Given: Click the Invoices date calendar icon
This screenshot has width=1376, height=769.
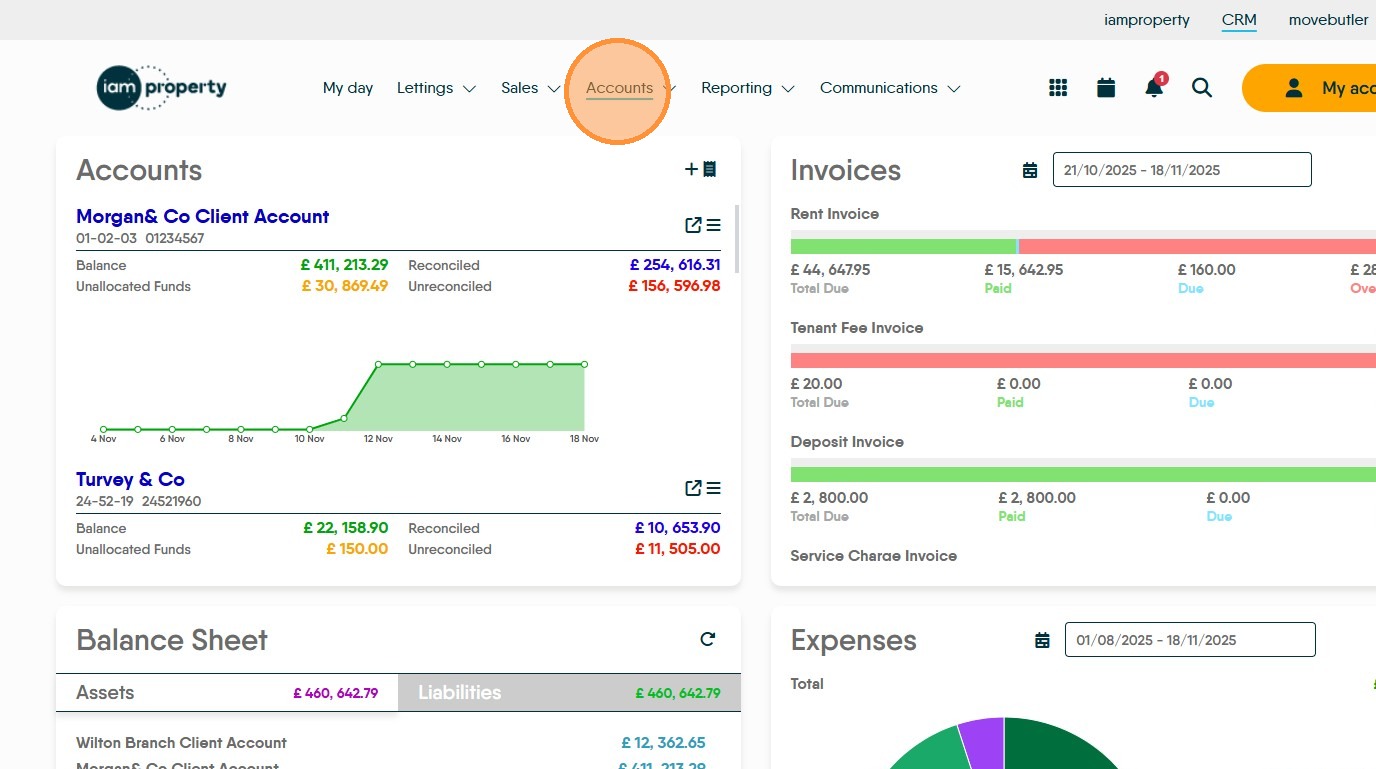Looking at the screenshot, I should point(1030,171).
